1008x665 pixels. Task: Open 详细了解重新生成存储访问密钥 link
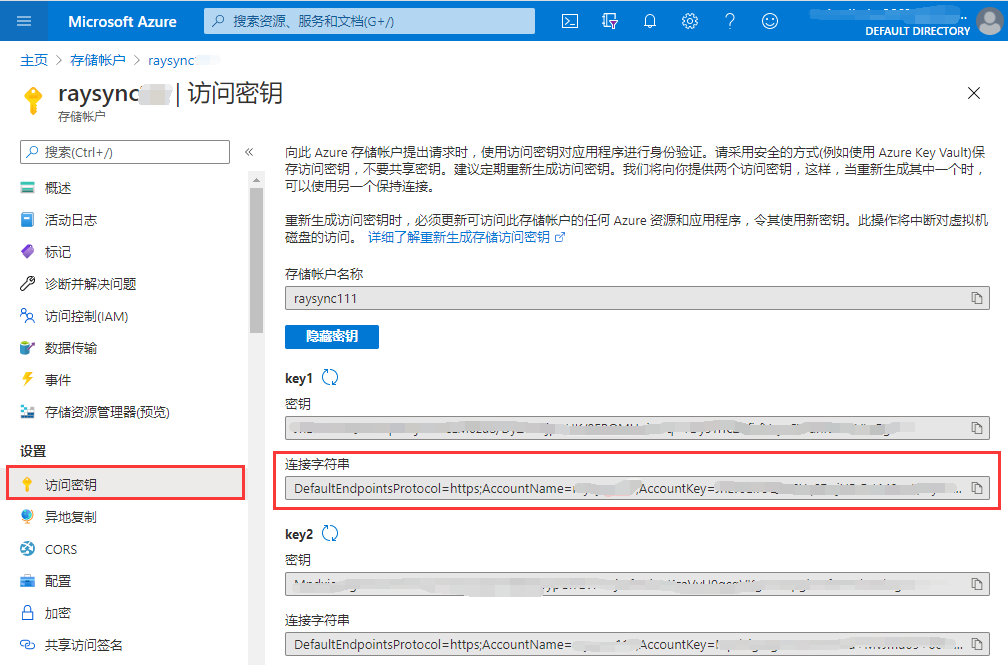466,237
